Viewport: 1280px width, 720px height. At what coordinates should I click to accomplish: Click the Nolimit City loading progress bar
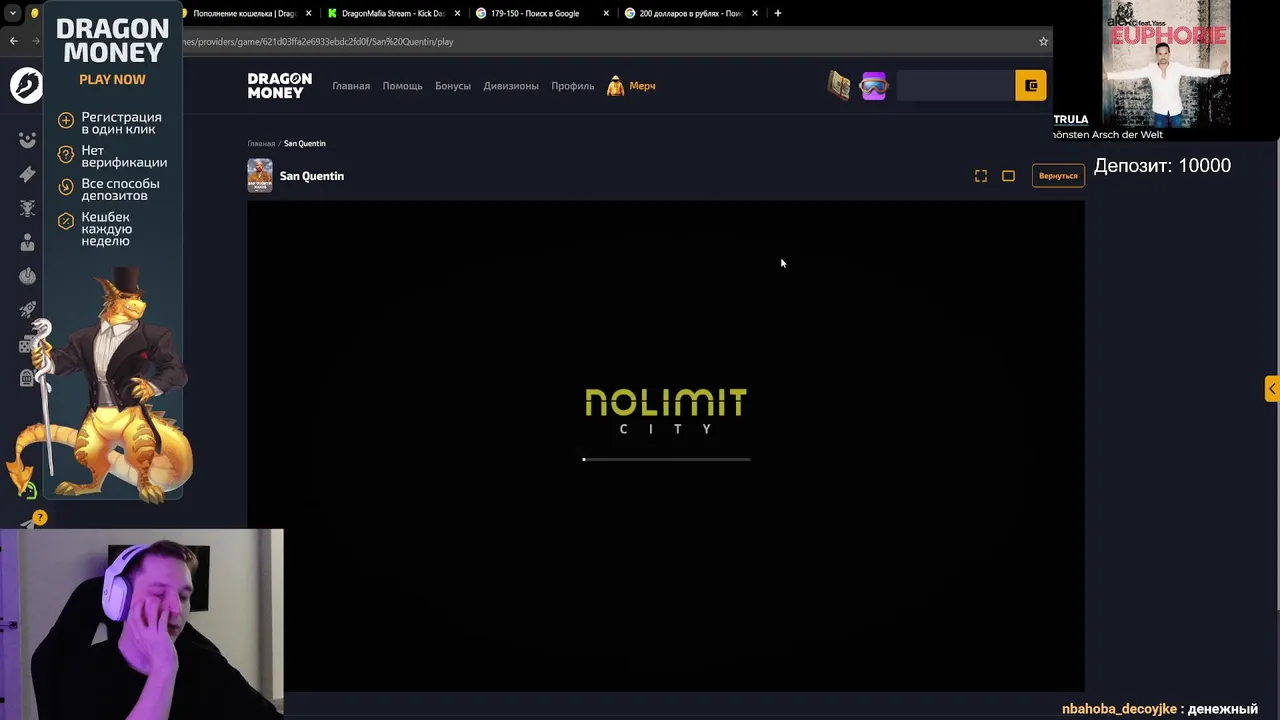pos(666,459)
